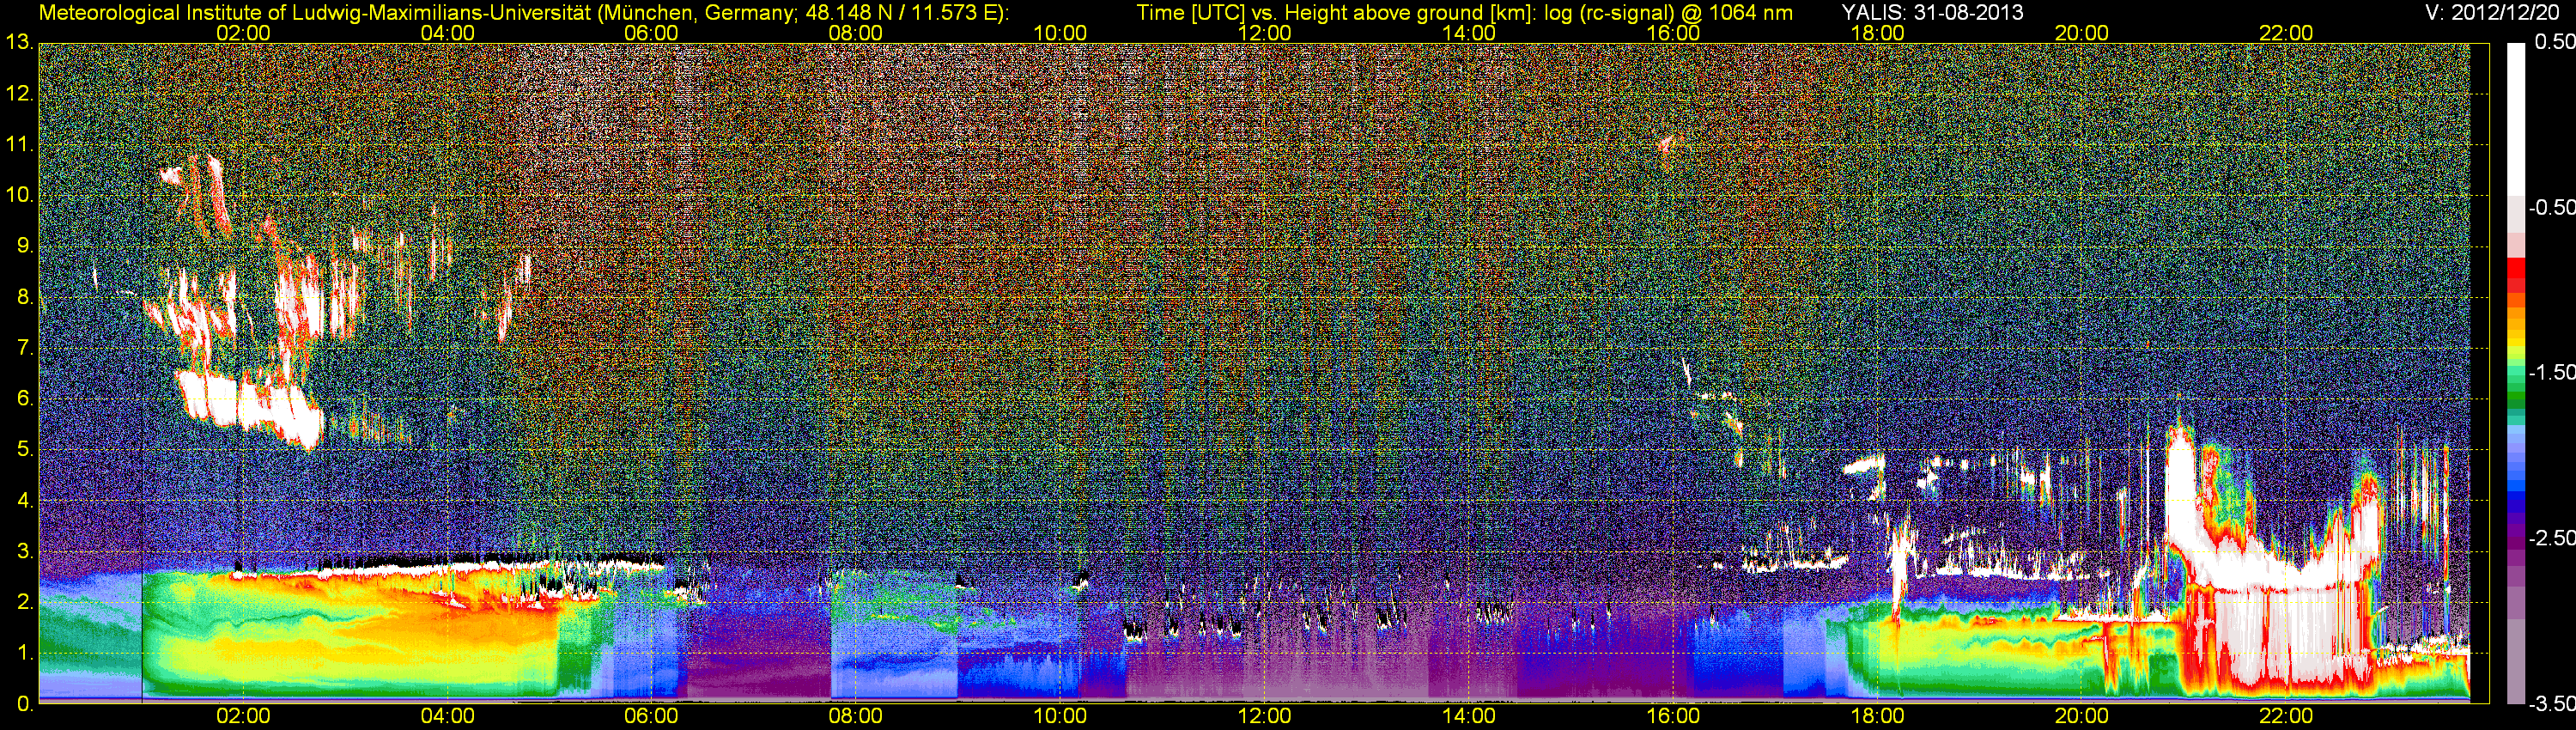Pick the green segment of the colorbar
The image size is (2576, 730).
pos(2516,395)
